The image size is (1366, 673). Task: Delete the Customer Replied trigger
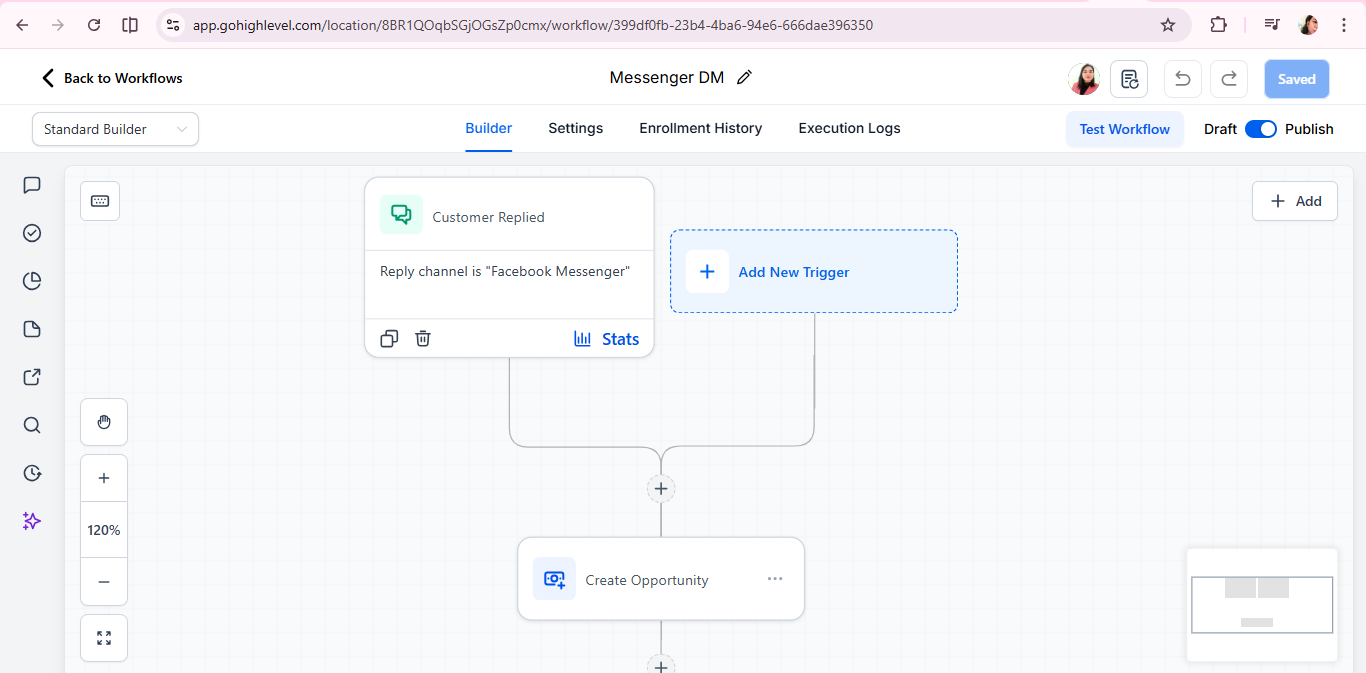(x=423, y=338)
